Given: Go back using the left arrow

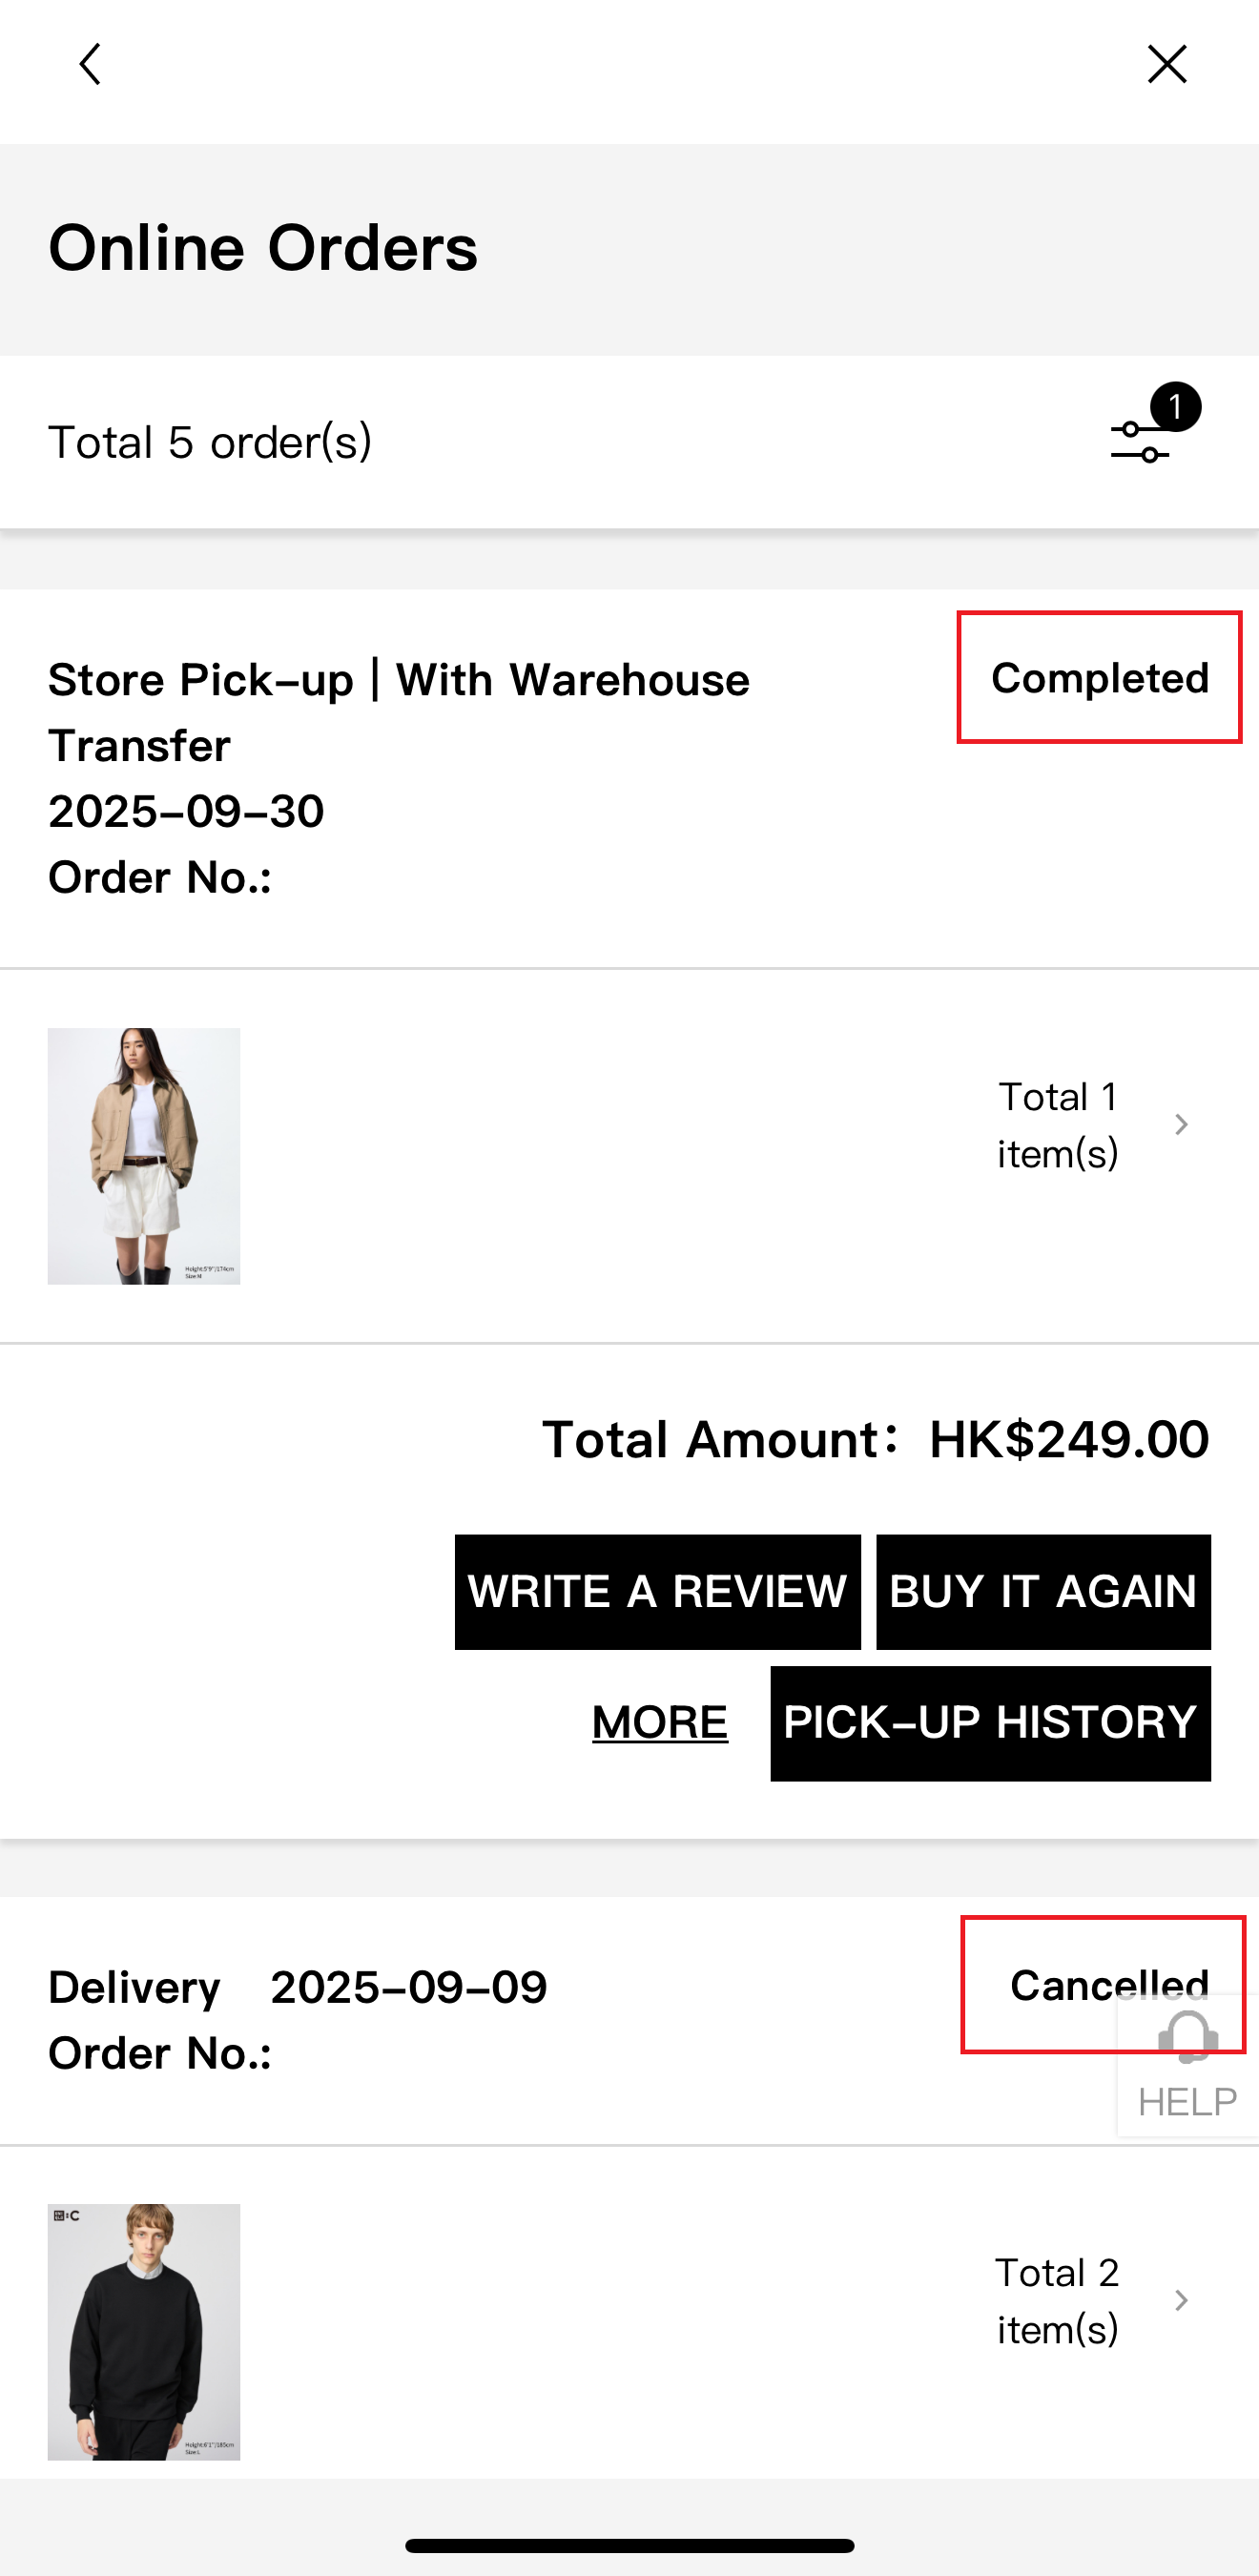Looking at the screenshot, I should coord(90,65).
